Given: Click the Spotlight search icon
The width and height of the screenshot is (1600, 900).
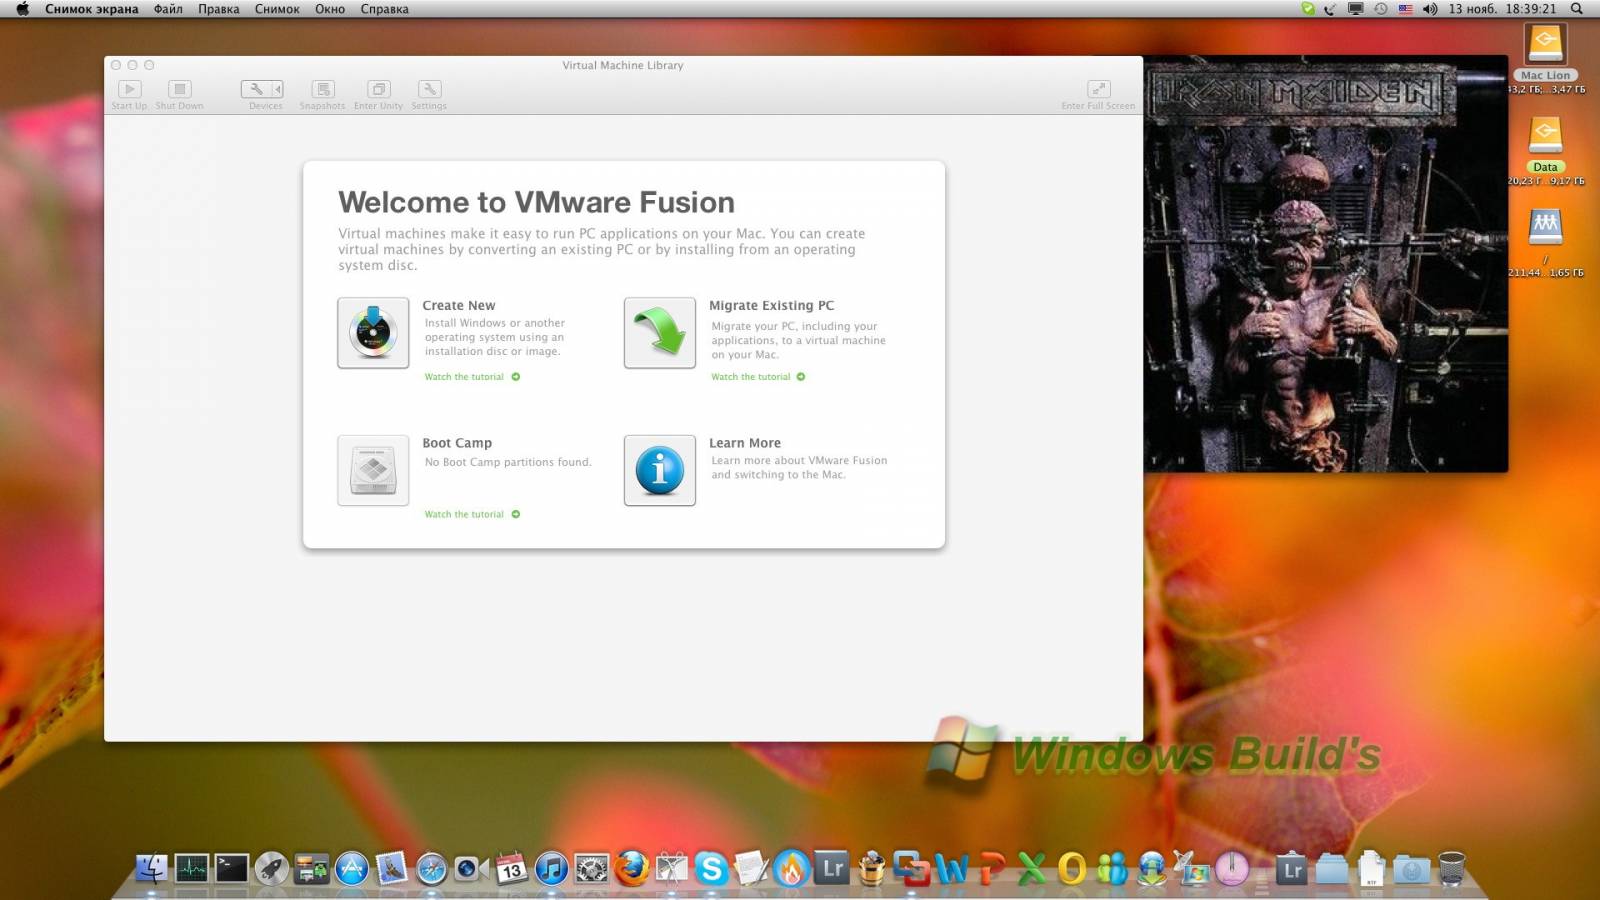Looking at the screenshot, I should point(1577,9).
